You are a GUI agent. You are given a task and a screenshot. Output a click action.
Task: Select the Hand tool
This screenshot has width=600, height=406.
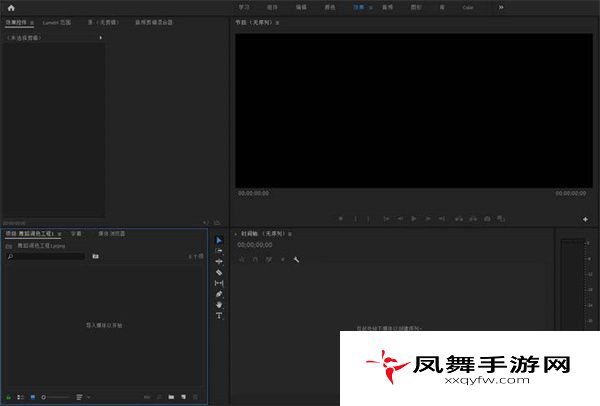click(219, 305)
